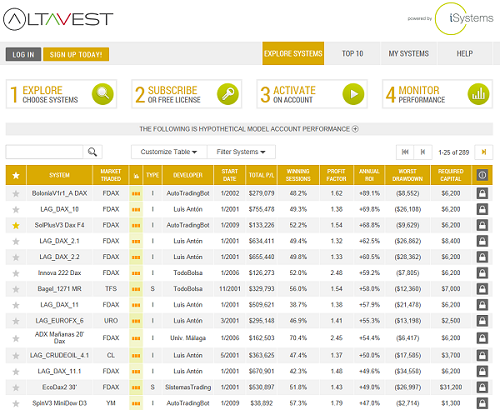The height and width of the screenshot is (410, 500).
Task: Open chart icon for Bagel_1271 MR
Action: point(136,289)
